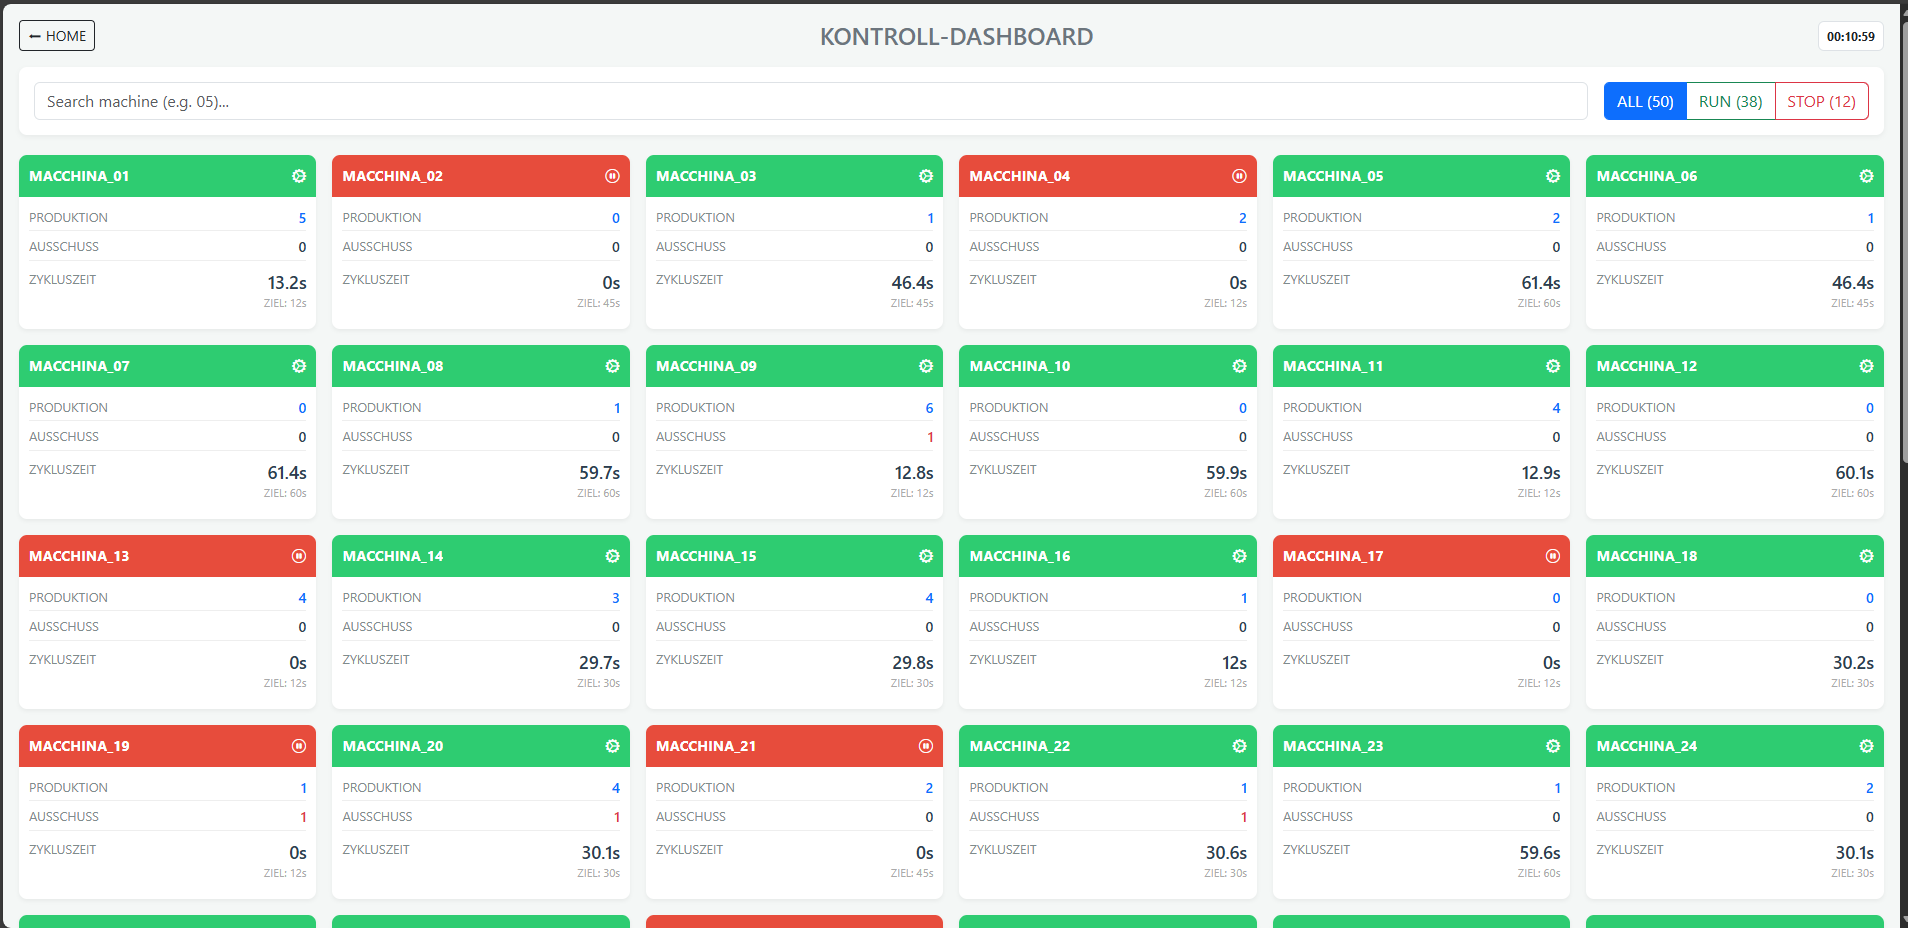The width and height of the screenshot is (1908, 928).
Task: Click MACCHINA_09's production count link
Action: coord(928,407)
